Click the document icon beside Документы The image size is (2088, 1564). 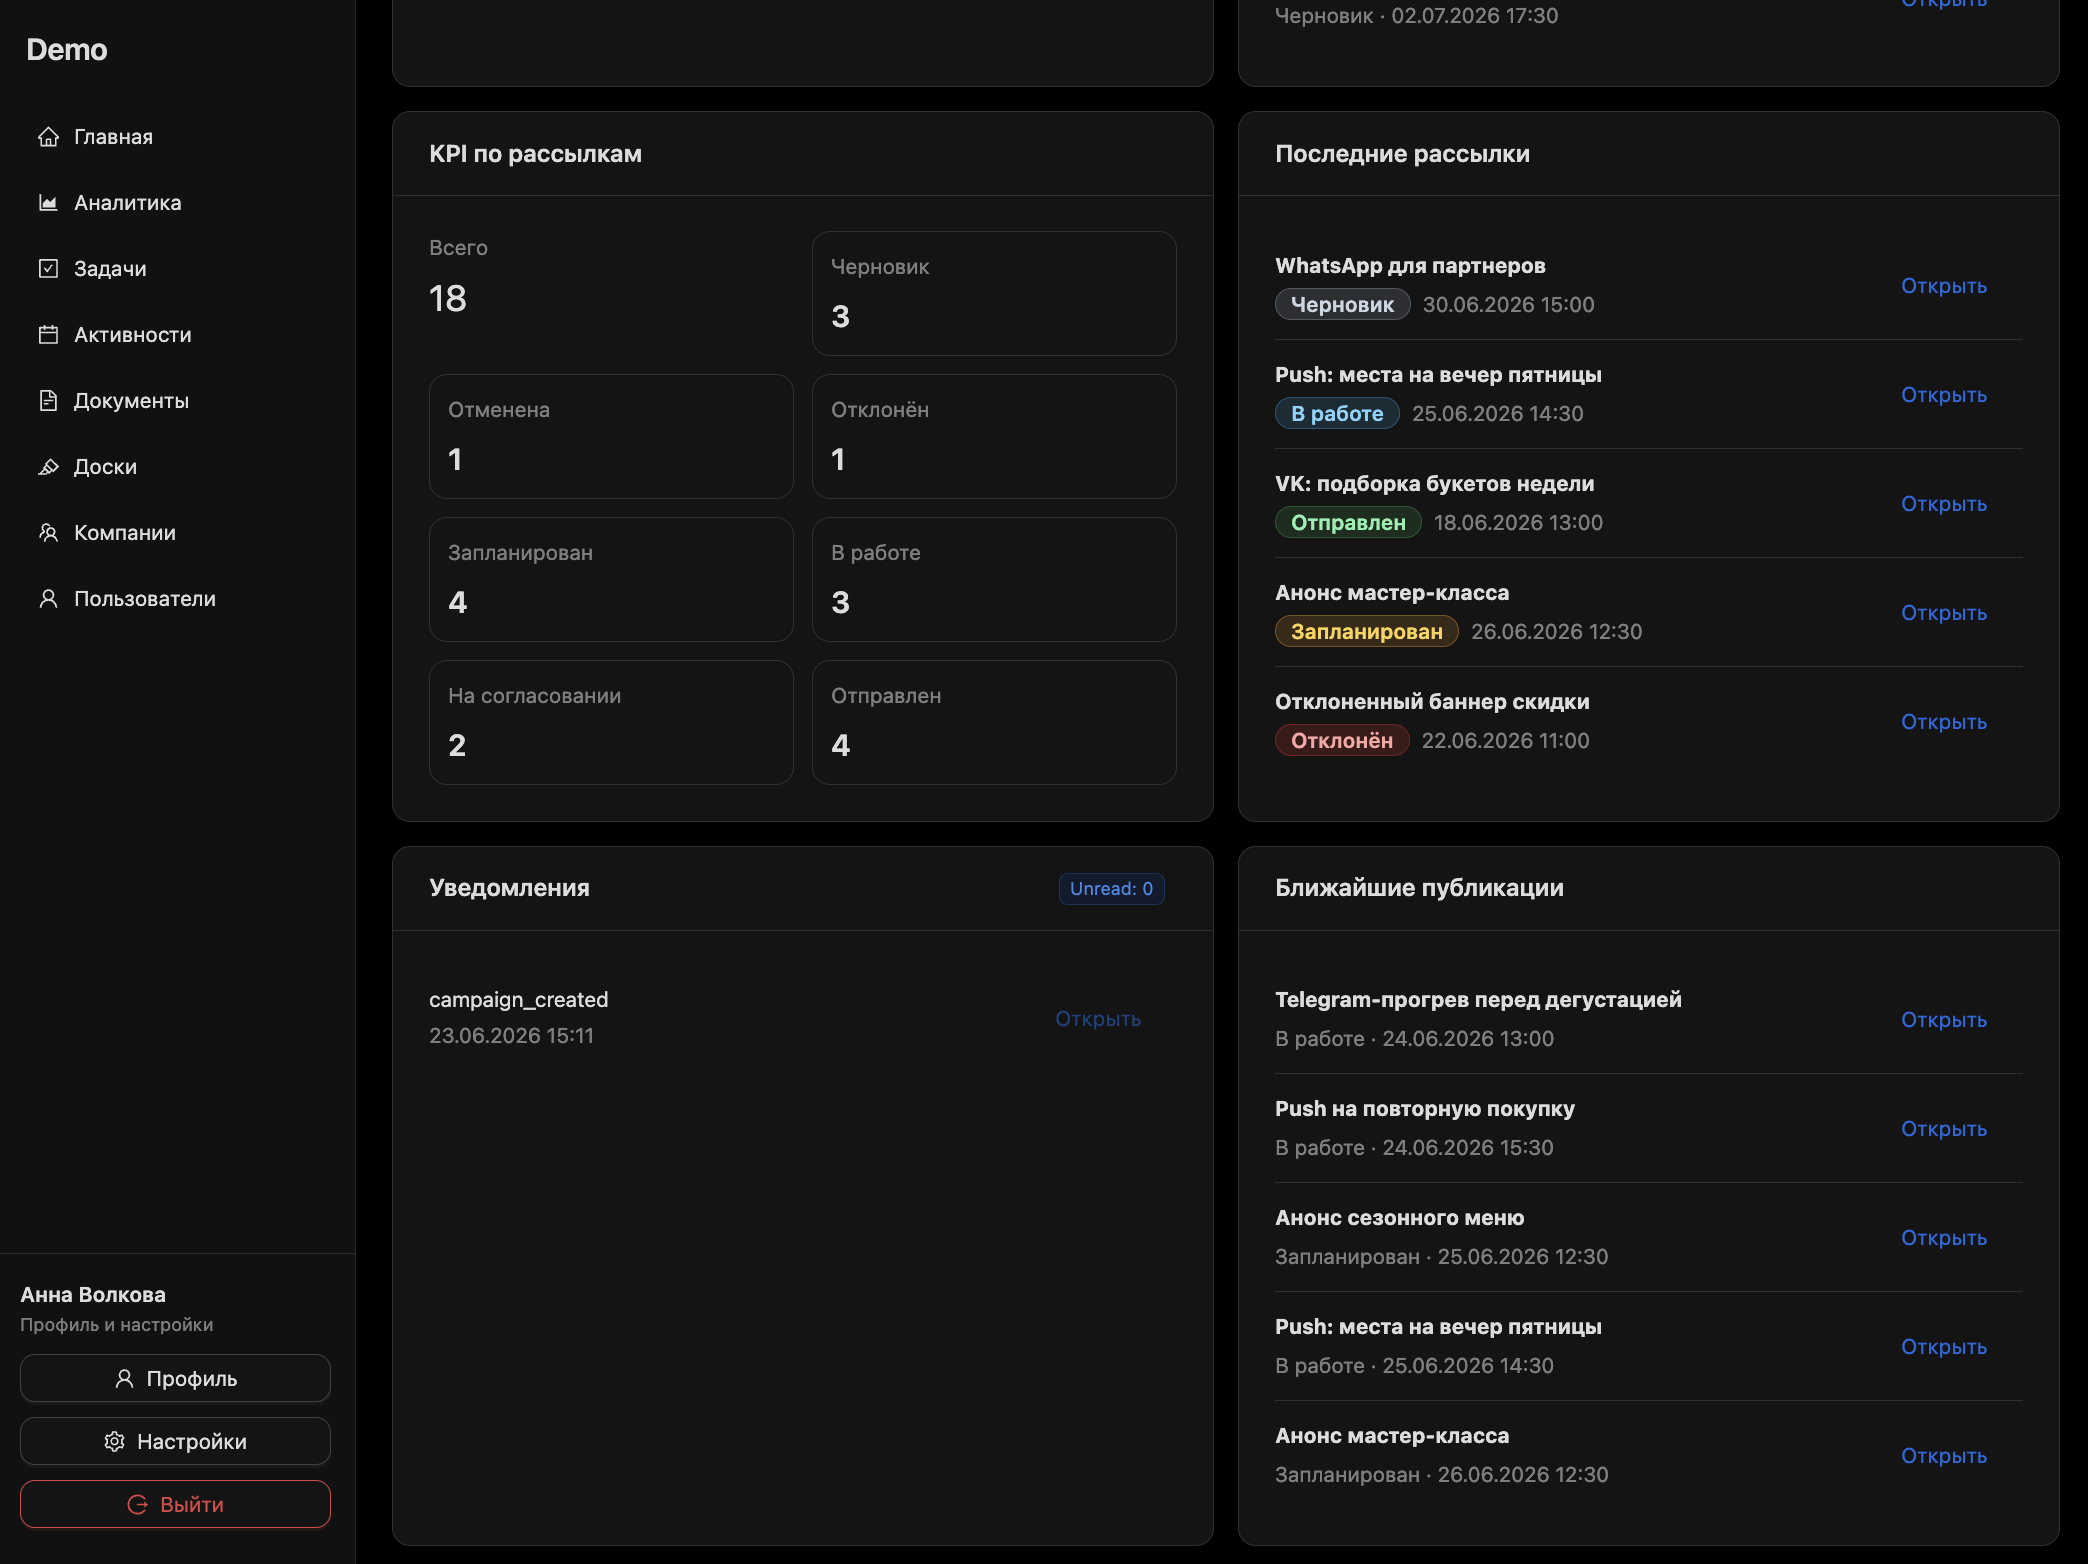(x=48, y=401)
